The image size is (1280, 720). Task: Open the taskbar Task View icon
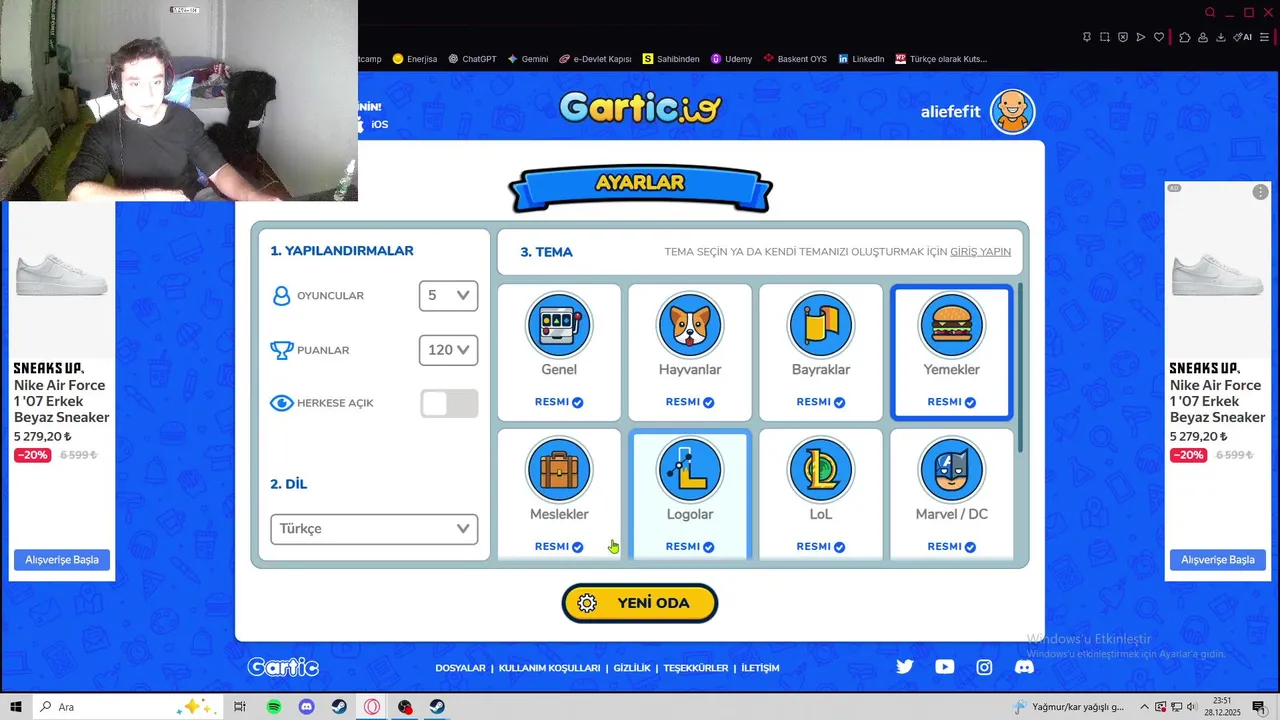(x=240, y=707)
